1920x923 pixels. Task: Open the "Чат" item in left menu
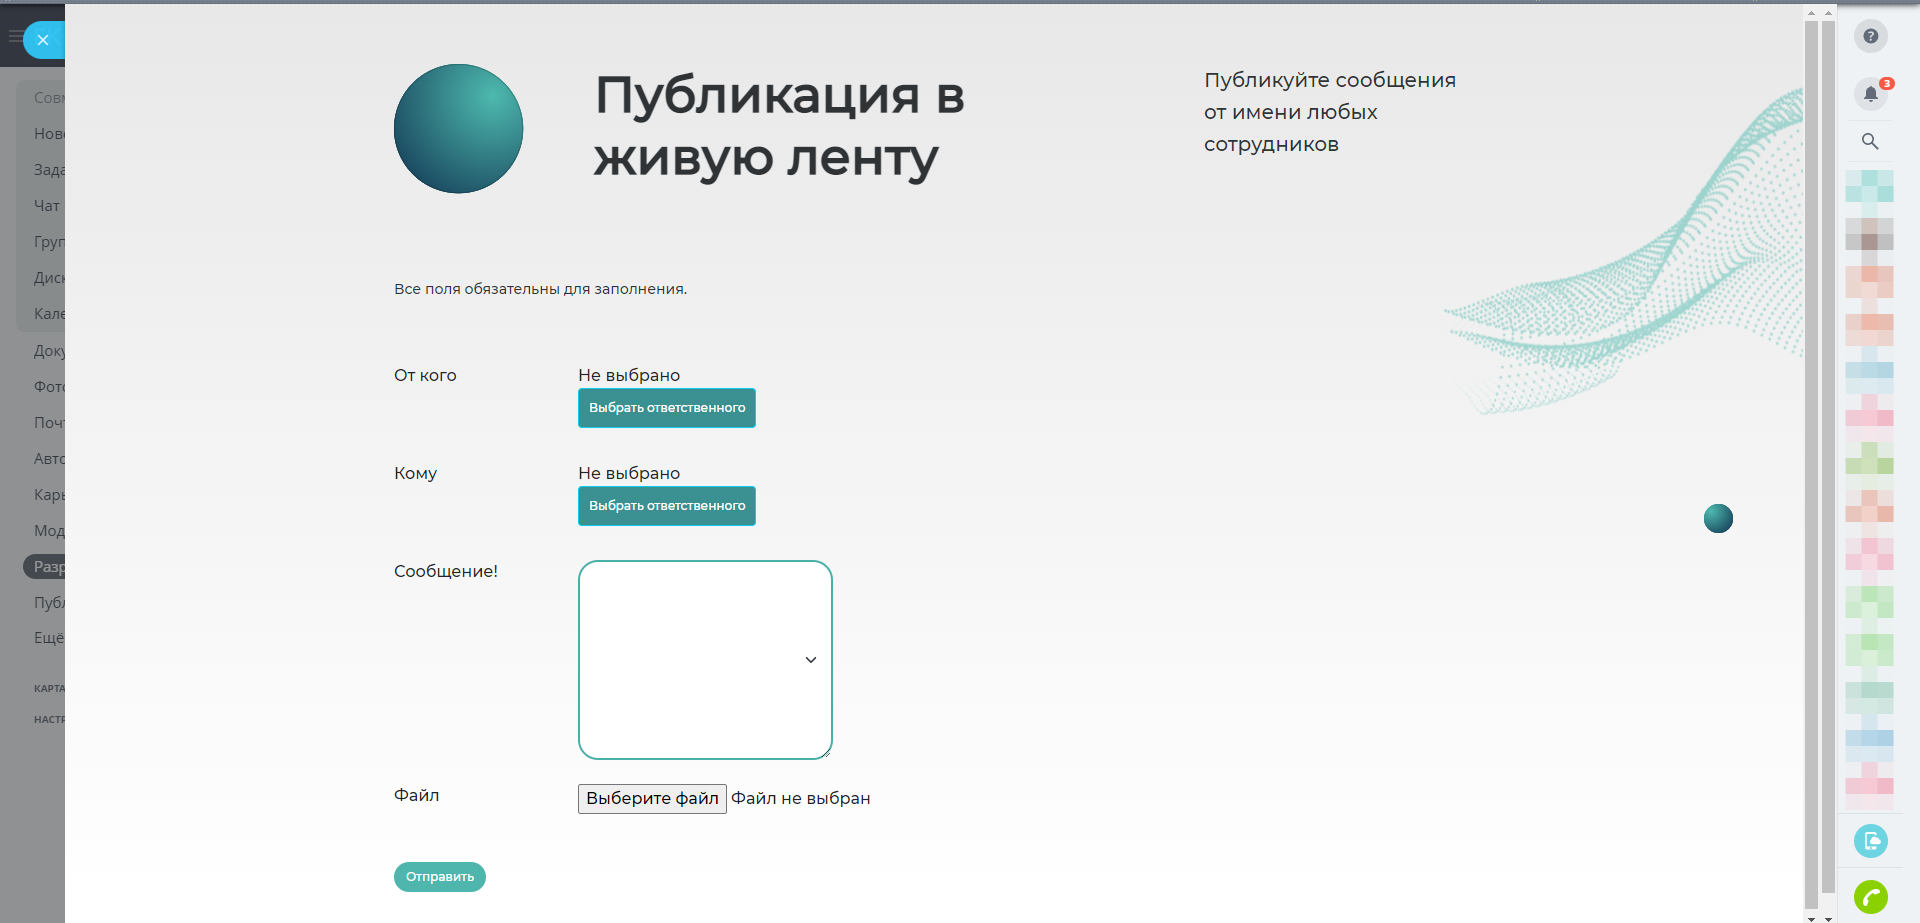point(47,206)
